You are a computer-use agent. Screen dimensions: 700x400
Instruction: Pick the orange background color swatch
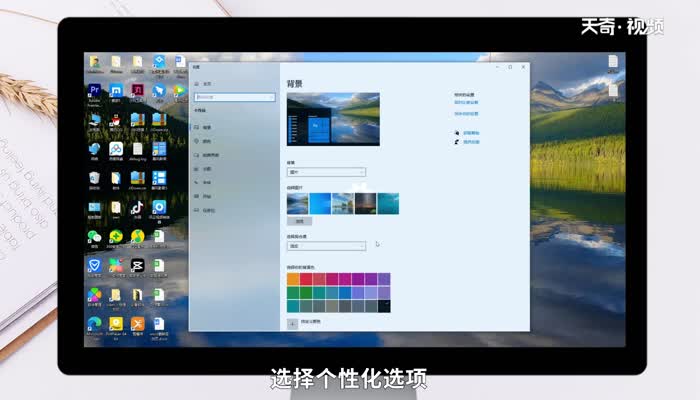click(293, 279)
